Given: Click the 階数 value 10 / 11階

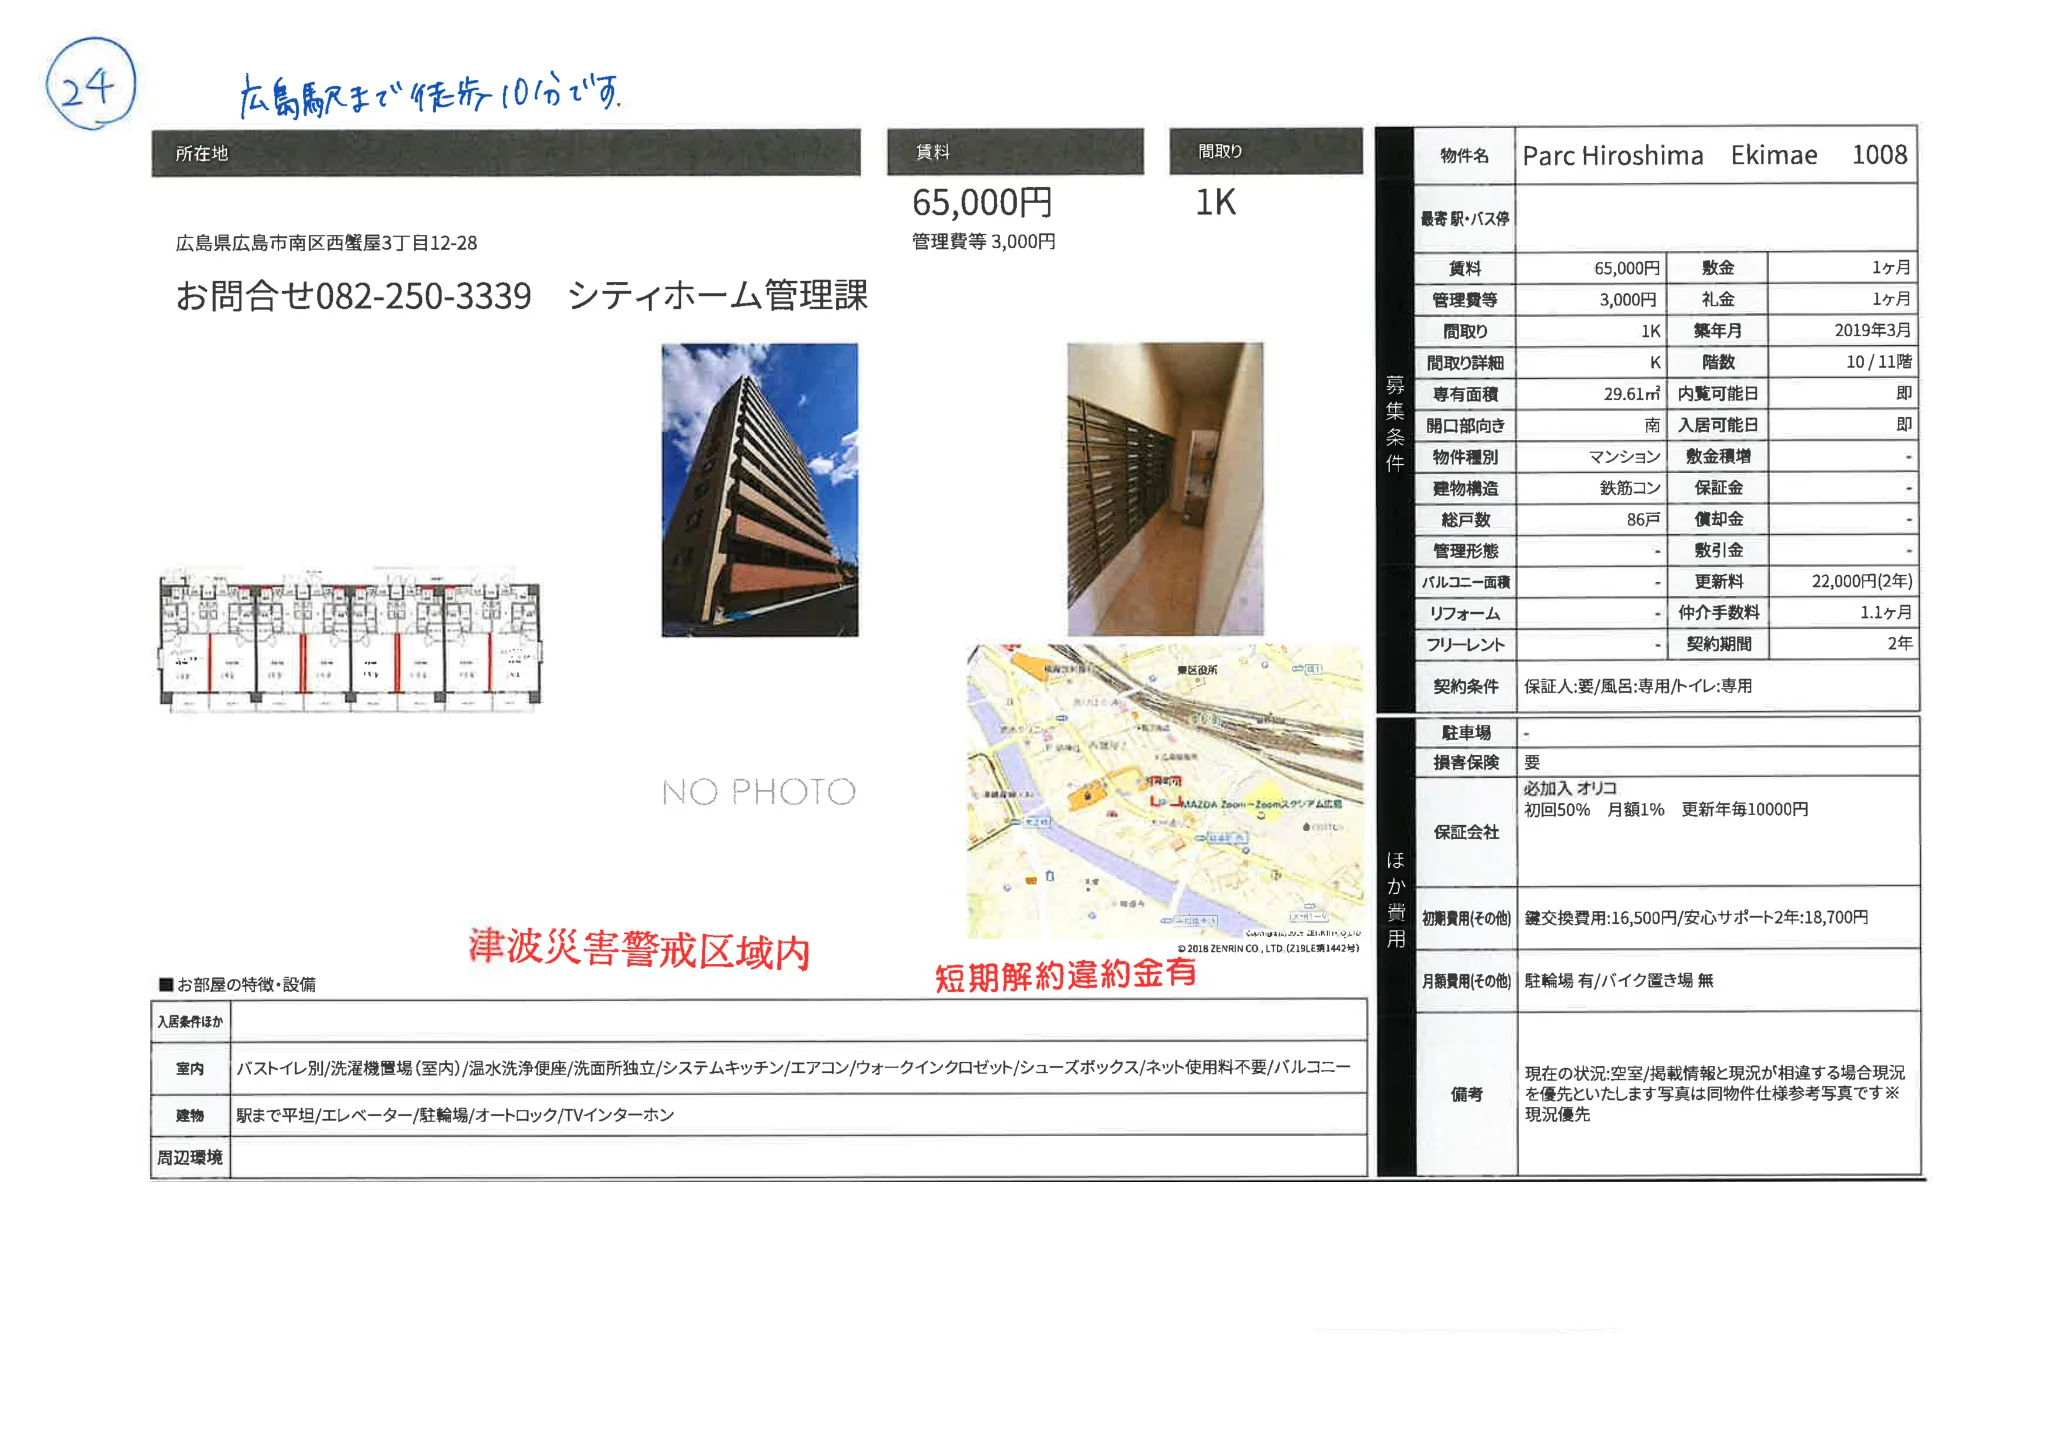Looking at the screenshot, I should (x=1879, y=362).
